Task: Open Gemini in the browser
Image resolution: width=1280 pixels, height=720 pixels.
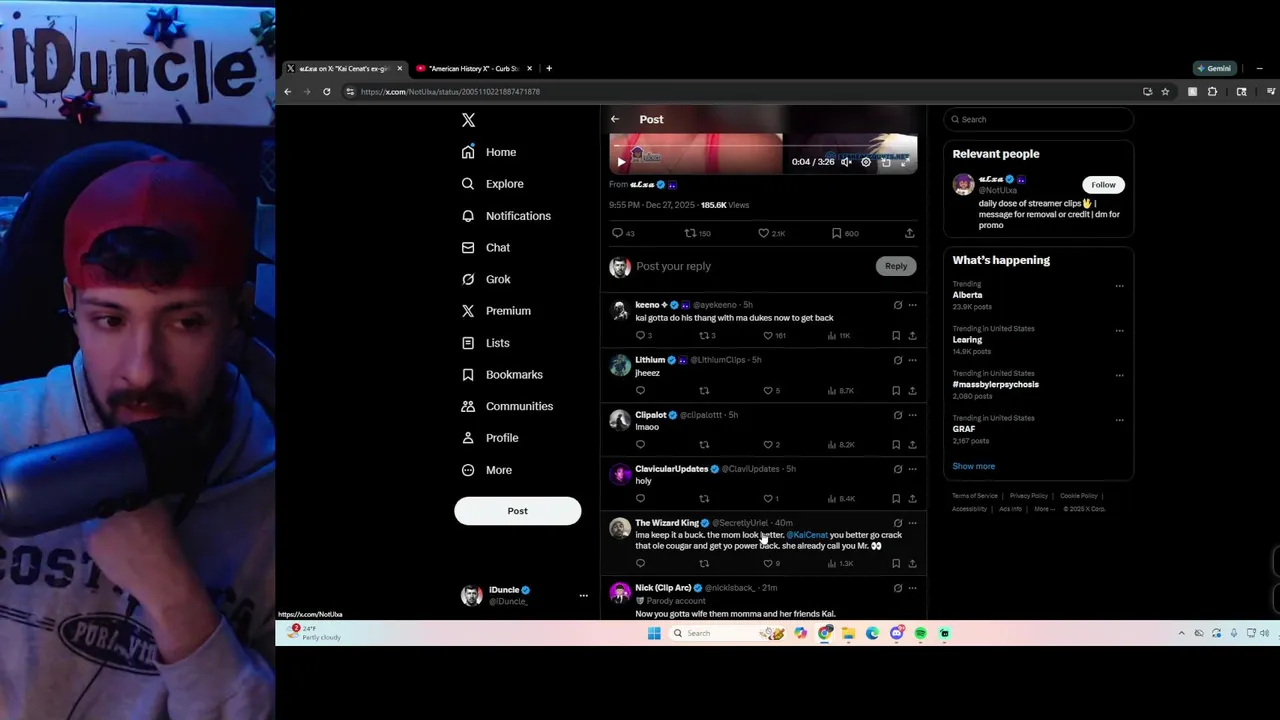Action: tap(1214, 69)
